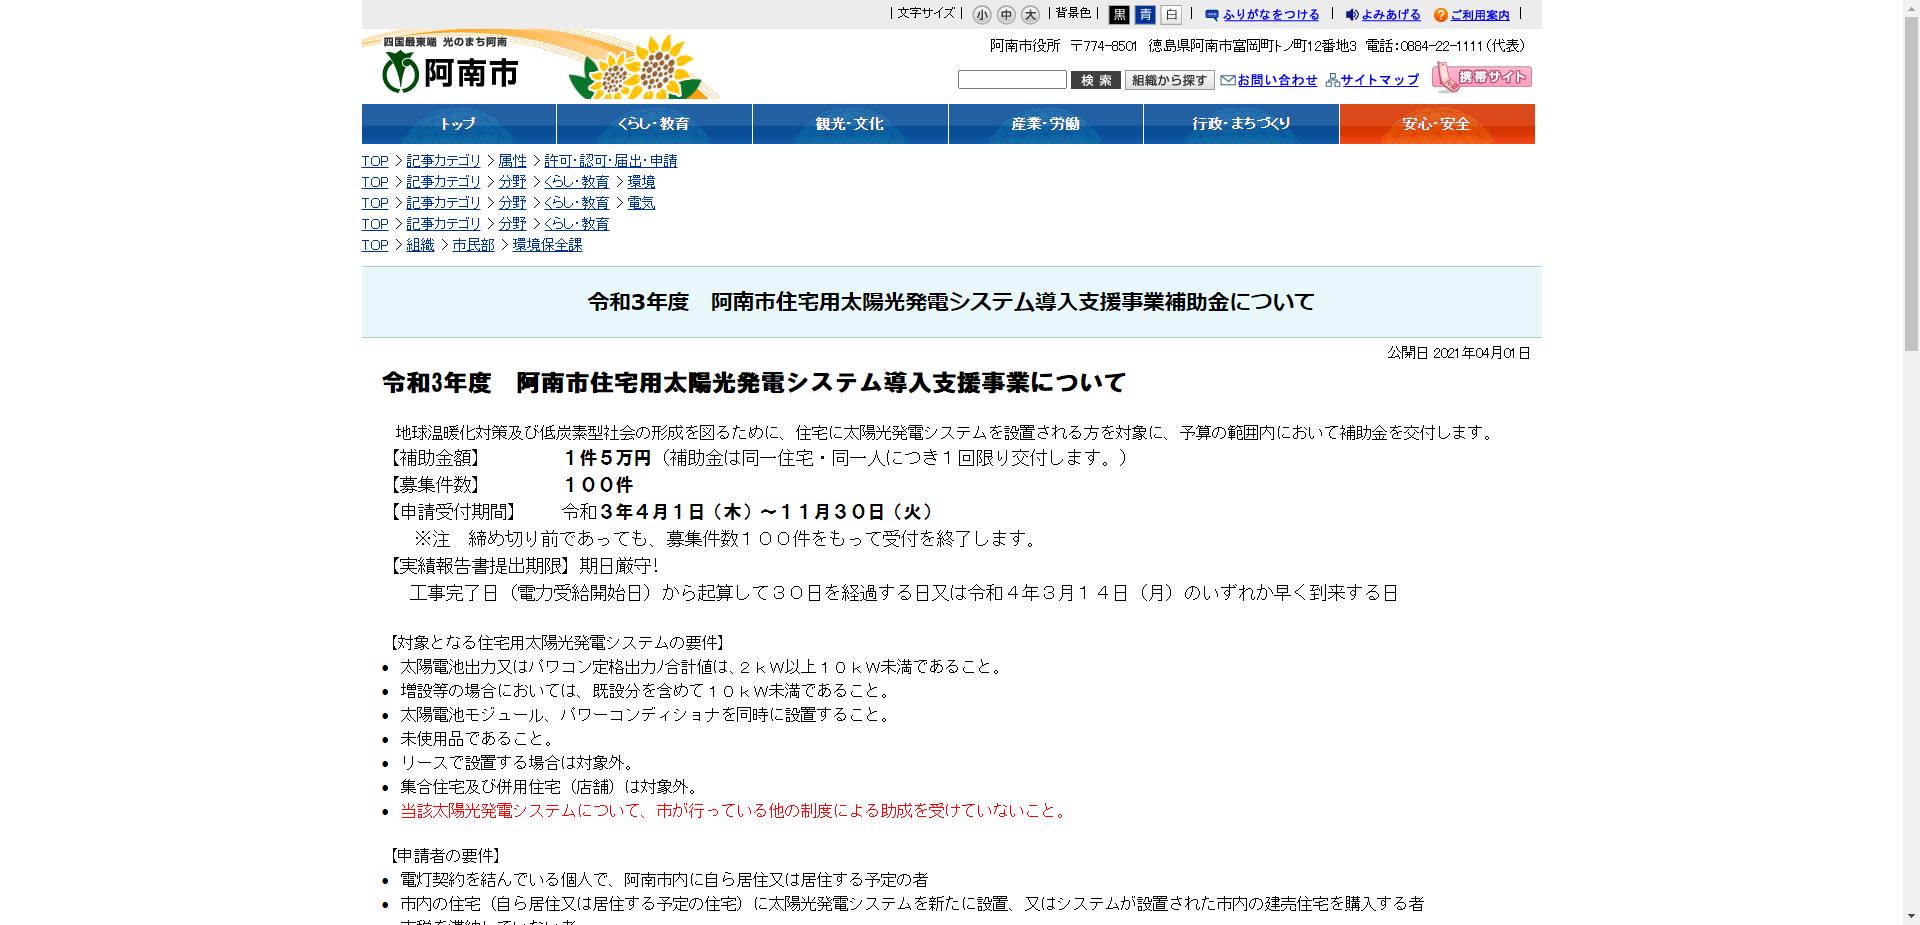Open the サイトマップ site map icon

pyautogui.click(x=1334, y=81)
